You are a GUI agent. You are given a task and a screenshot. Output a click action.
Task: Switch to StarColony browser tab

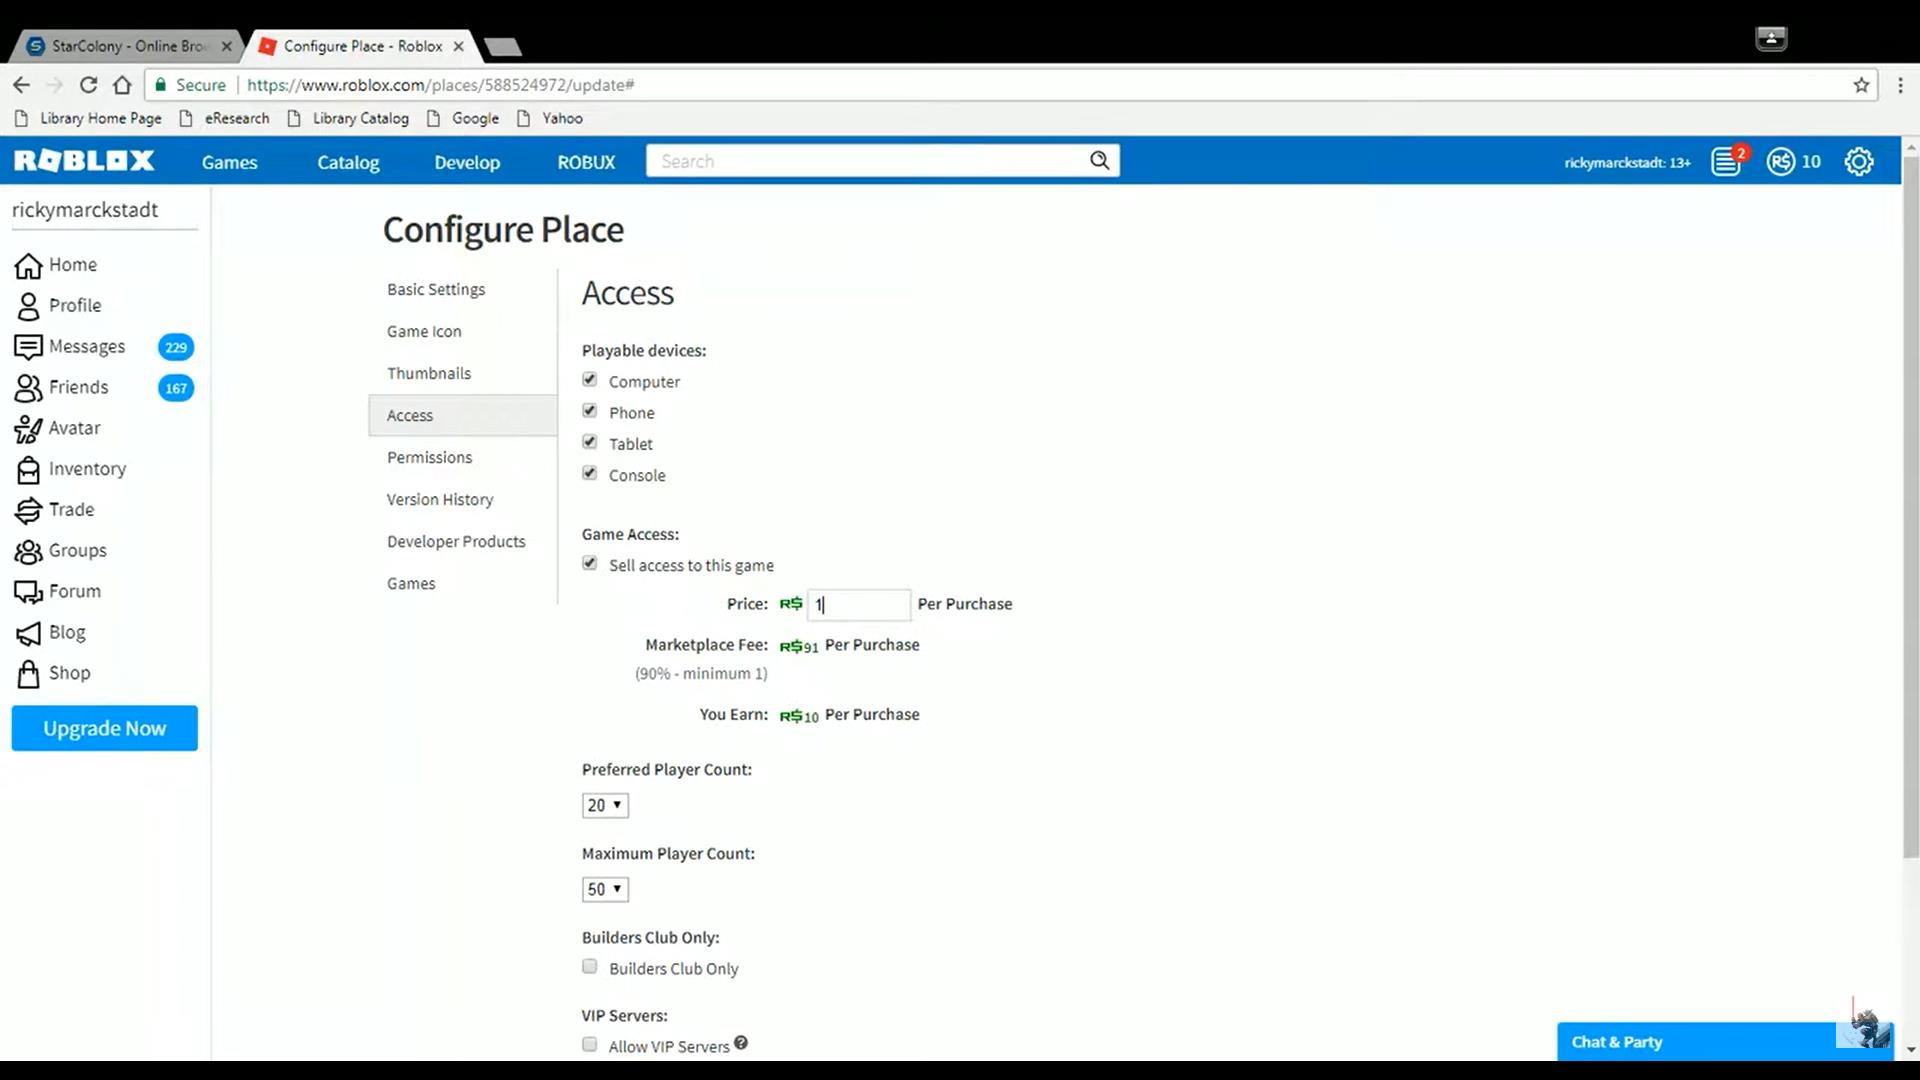pos(130,46)
